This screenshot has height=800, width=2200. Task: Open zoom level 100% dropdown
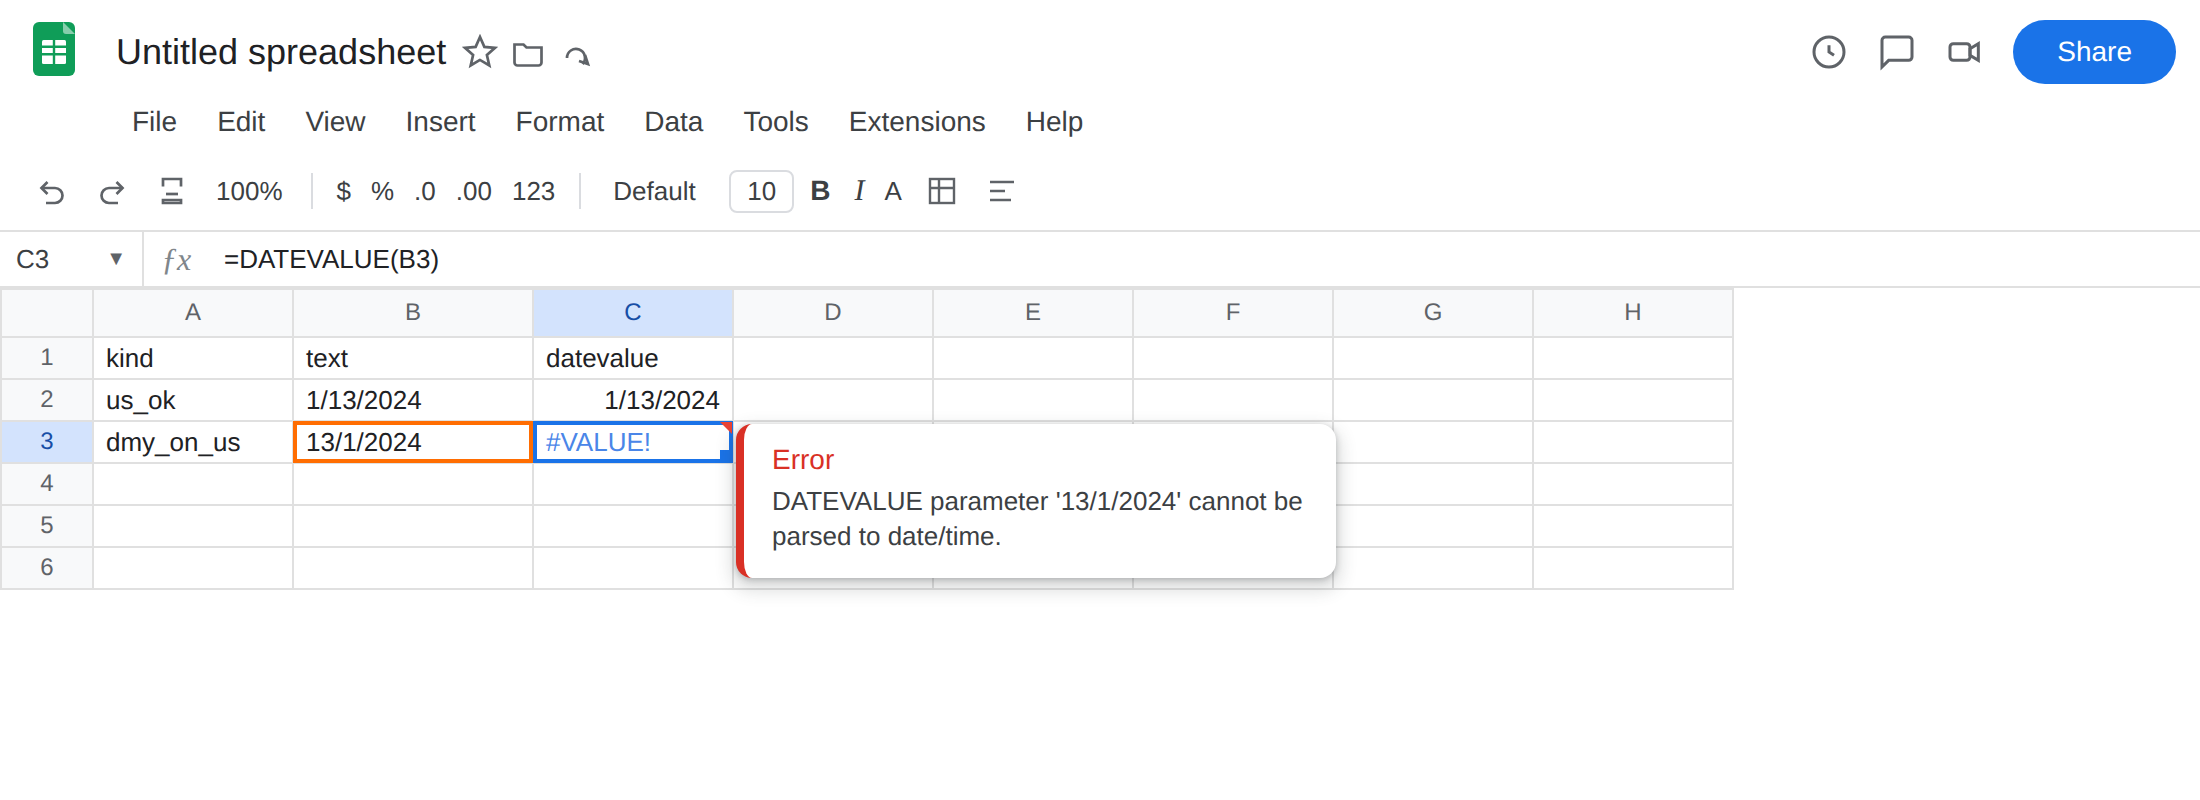click(249, 191)
